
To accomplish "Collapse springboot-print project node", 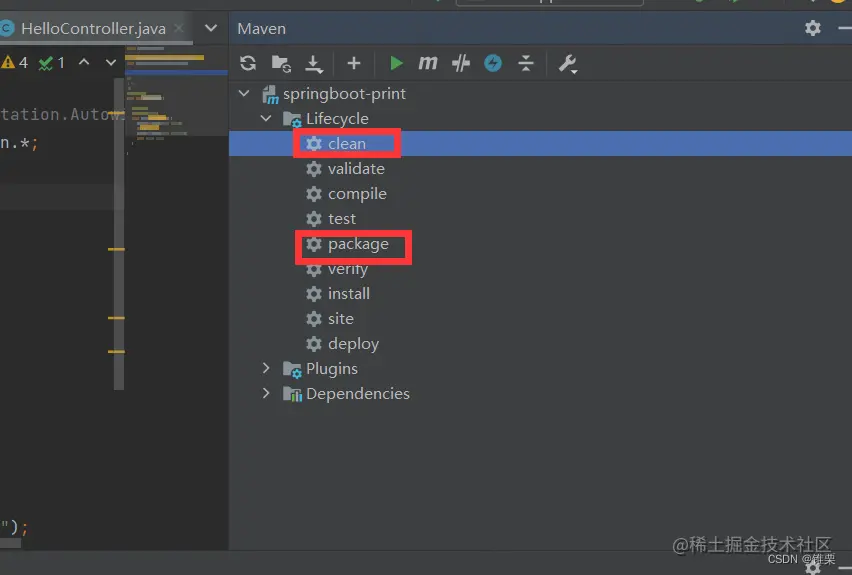I will [244, 93].
